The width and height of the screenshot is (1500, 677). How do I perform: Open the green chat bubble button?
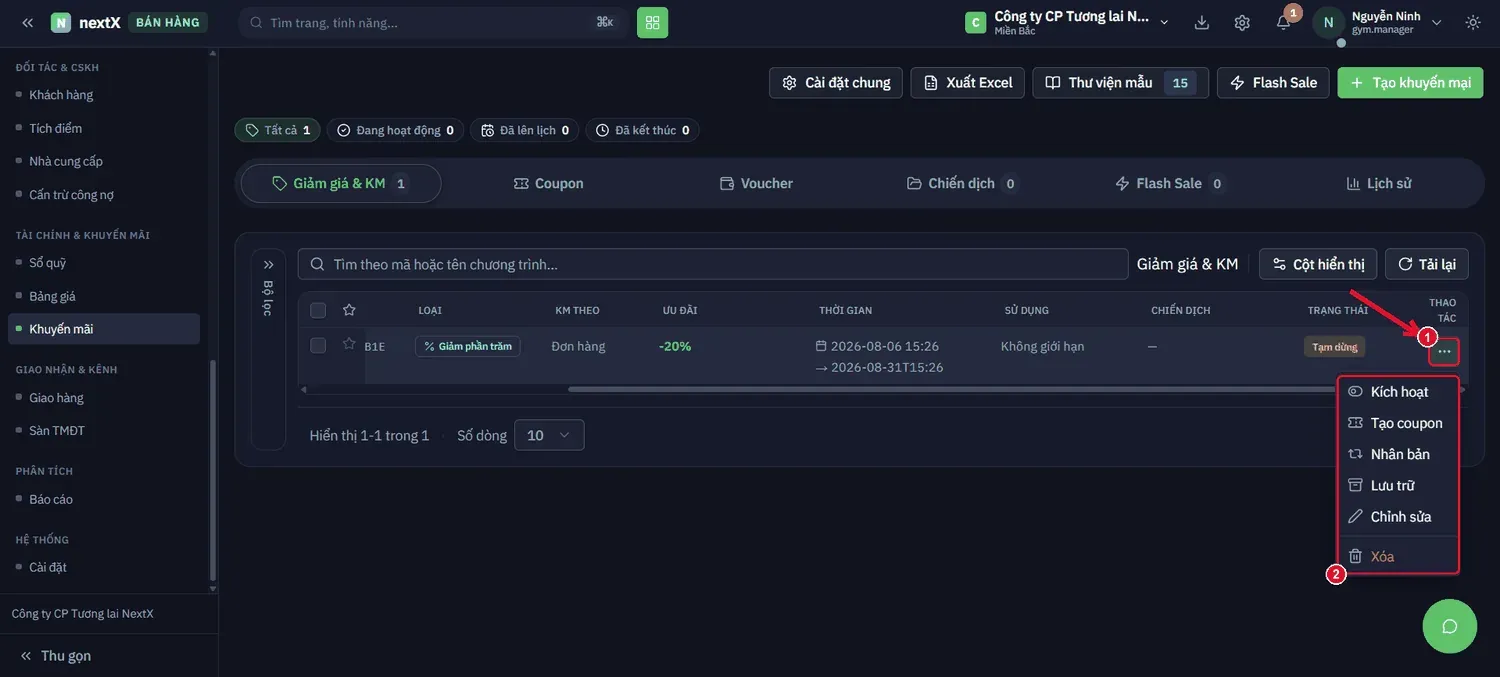(x=1449, y=626)
